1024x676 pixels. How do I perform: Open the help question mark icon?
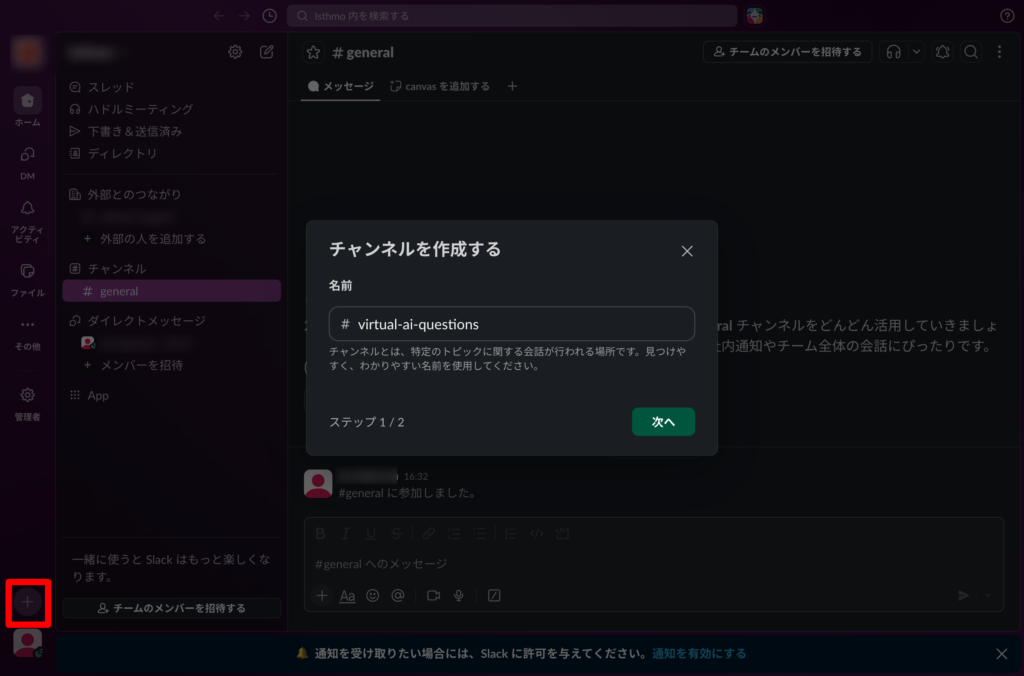click(1007, 16)
